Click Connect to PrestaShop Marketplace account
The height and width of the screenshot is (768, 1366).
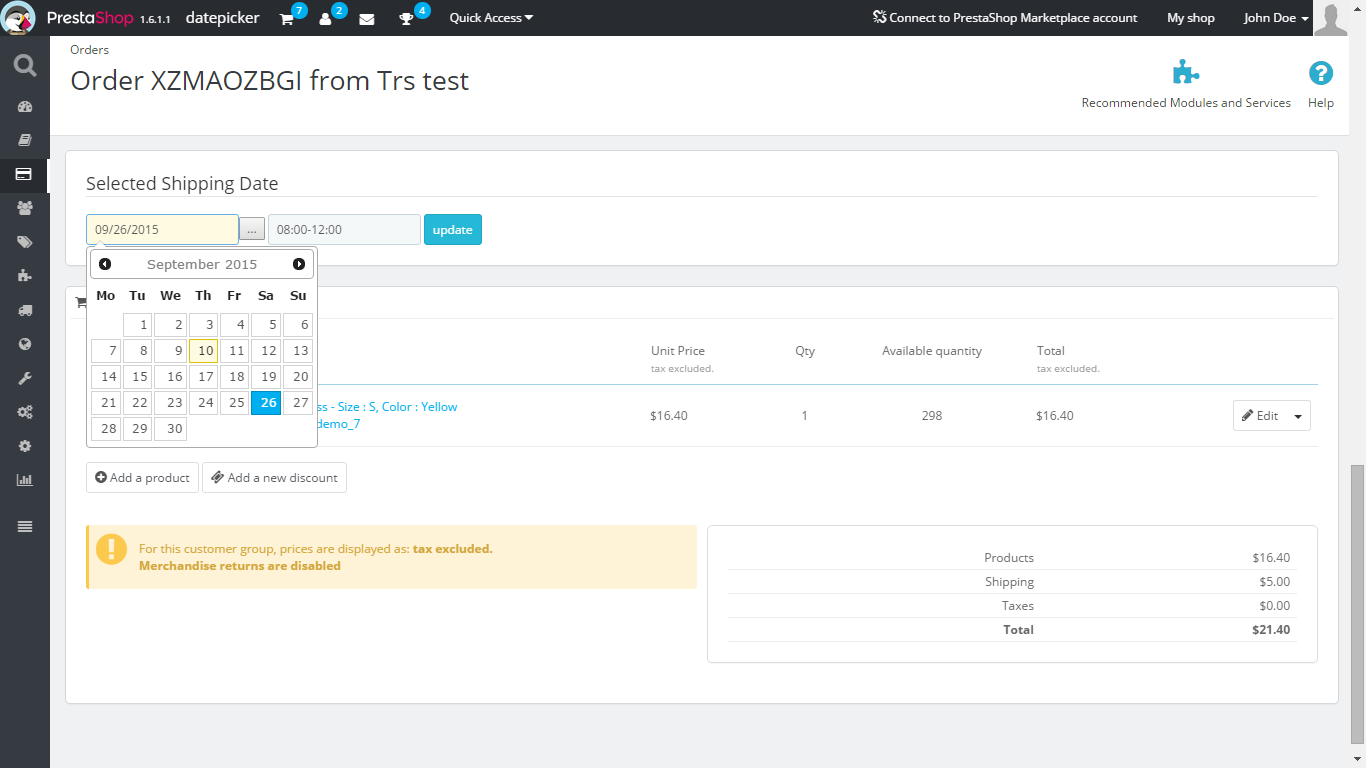[1005, 18]
